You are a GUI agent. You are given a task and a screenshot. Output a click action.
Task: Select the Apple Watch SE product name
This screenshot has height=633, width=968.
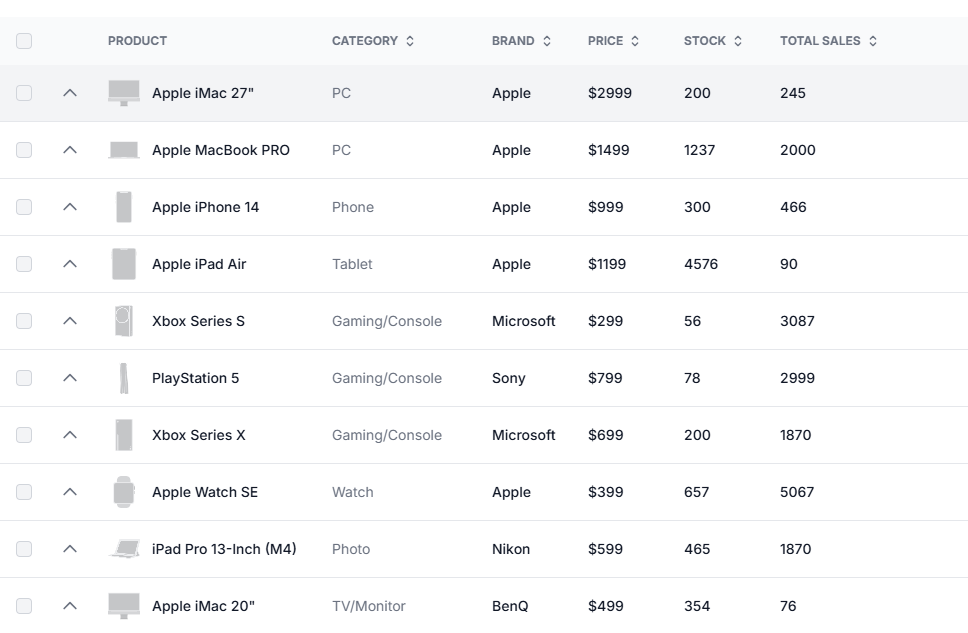coord(204,492)
